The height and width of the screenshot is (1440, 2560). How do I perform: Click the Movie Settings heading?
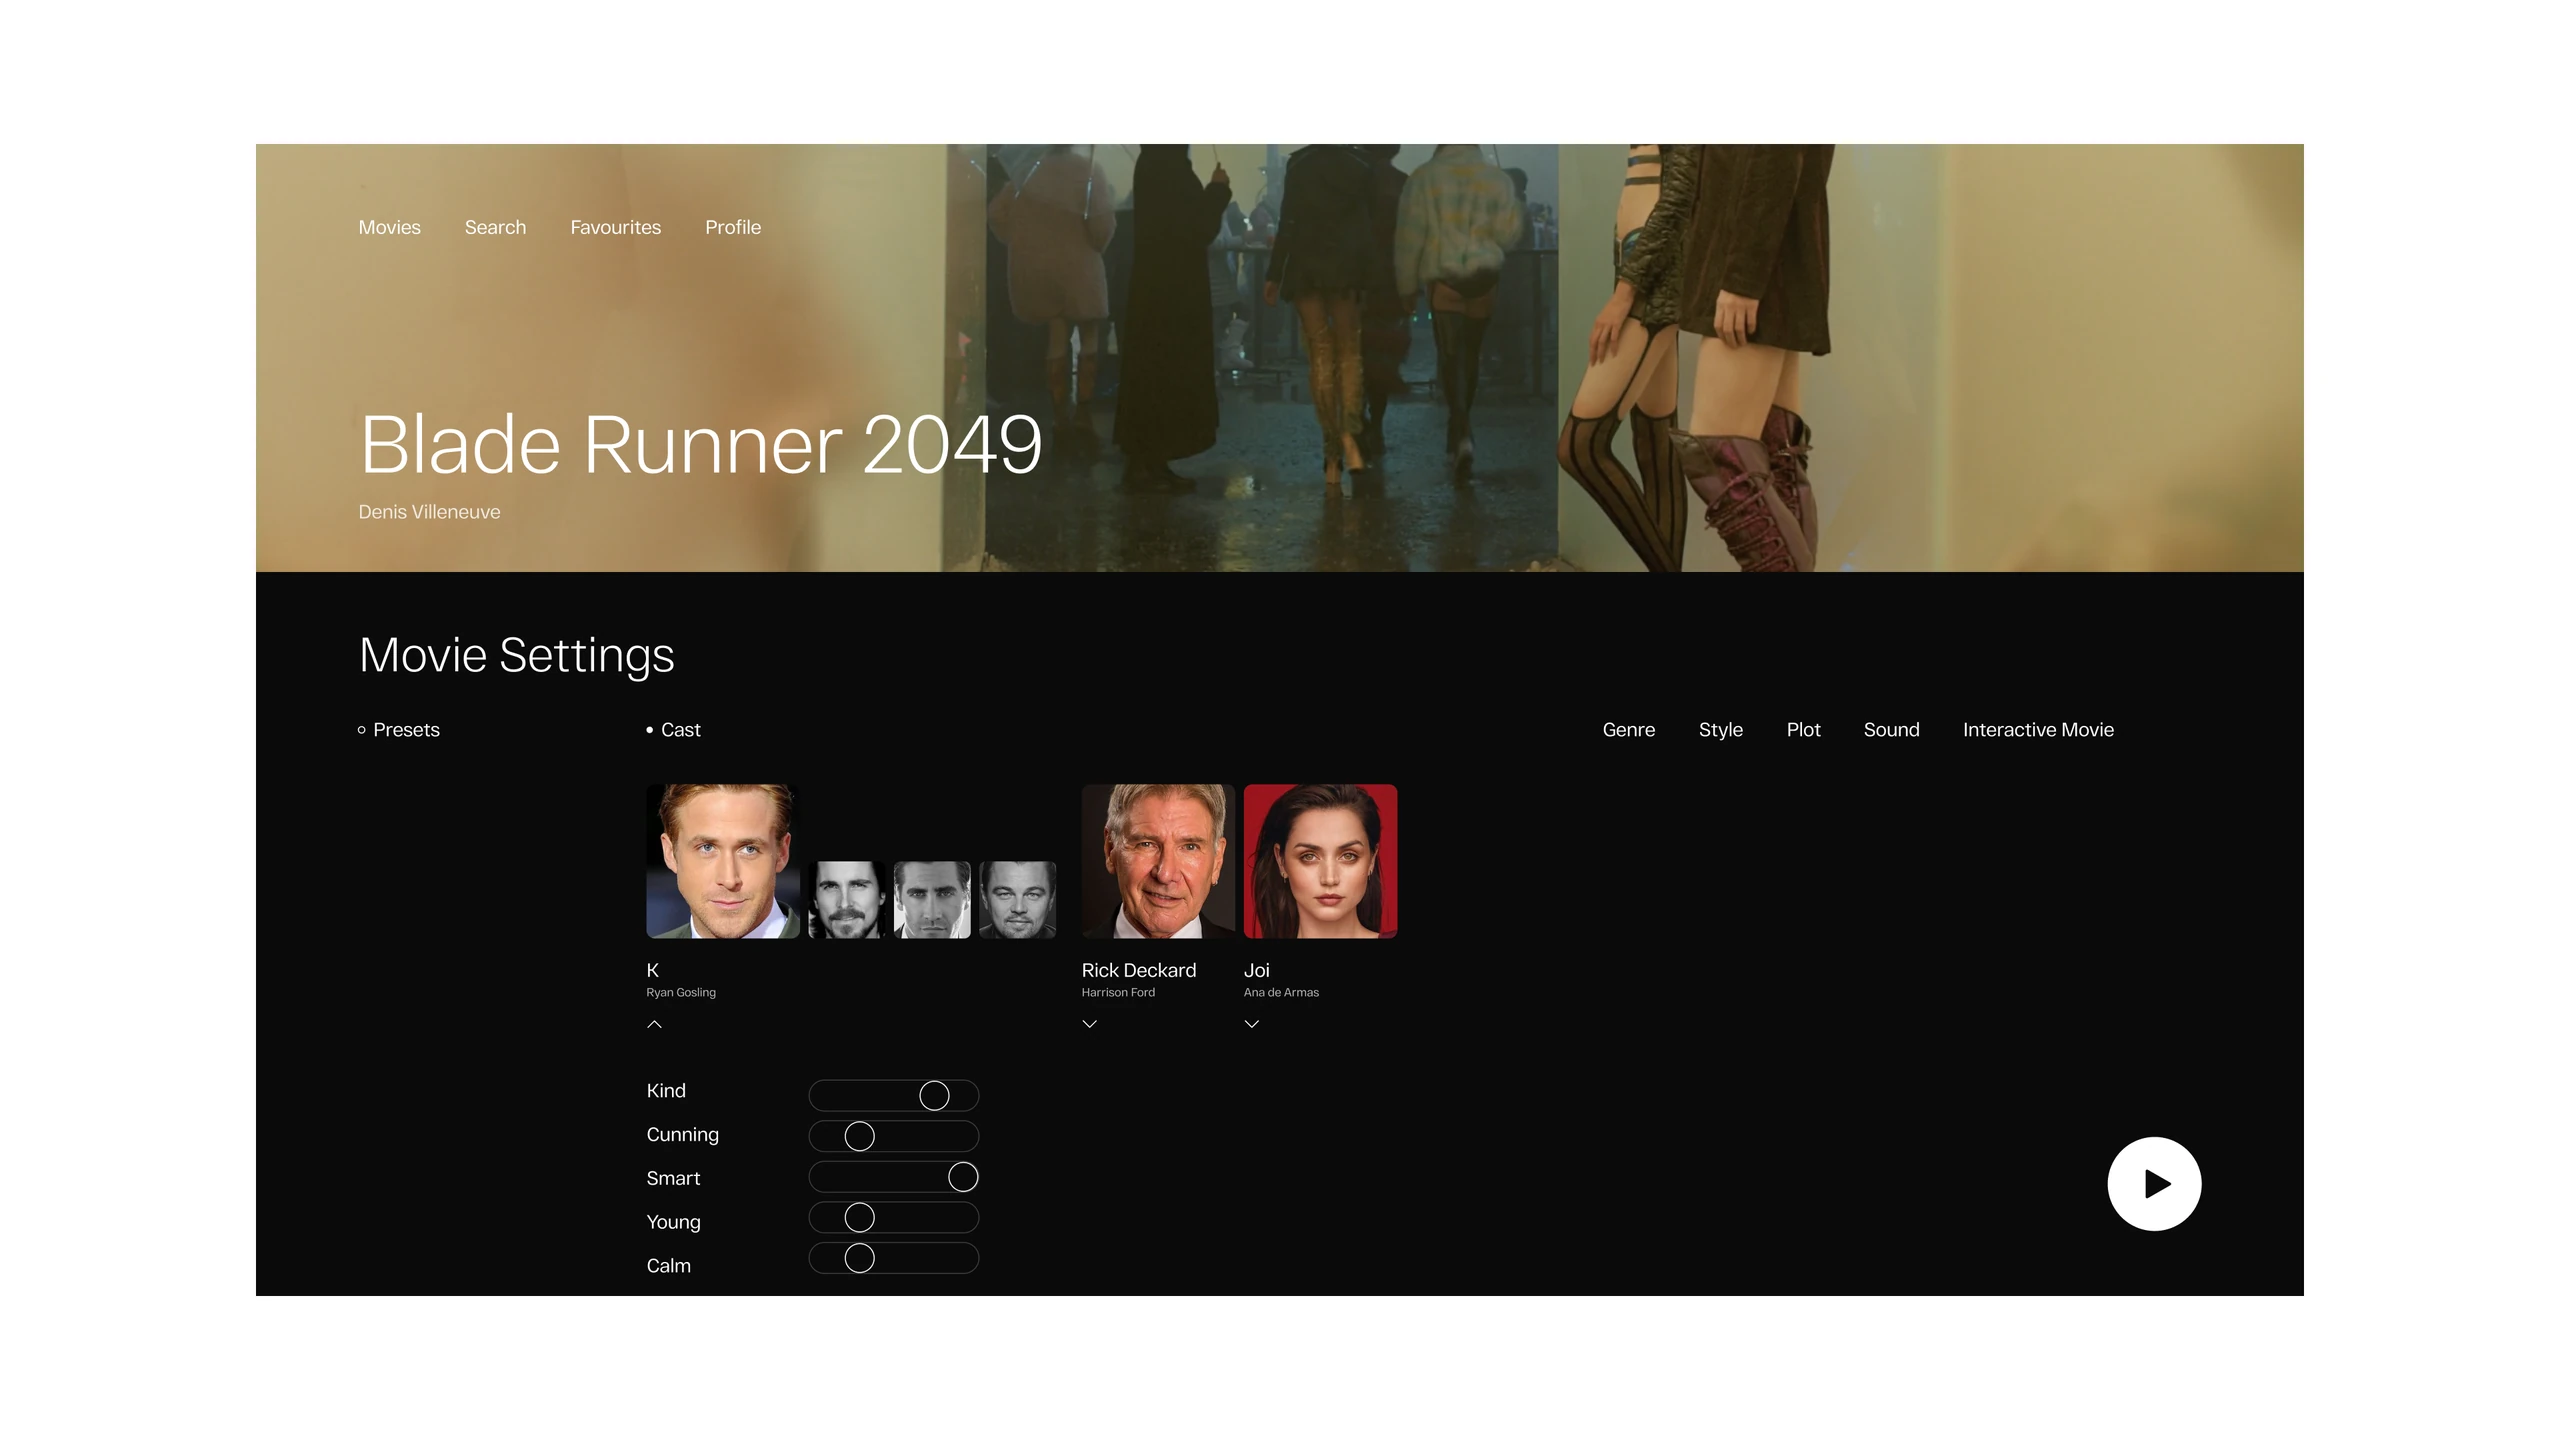517,656
